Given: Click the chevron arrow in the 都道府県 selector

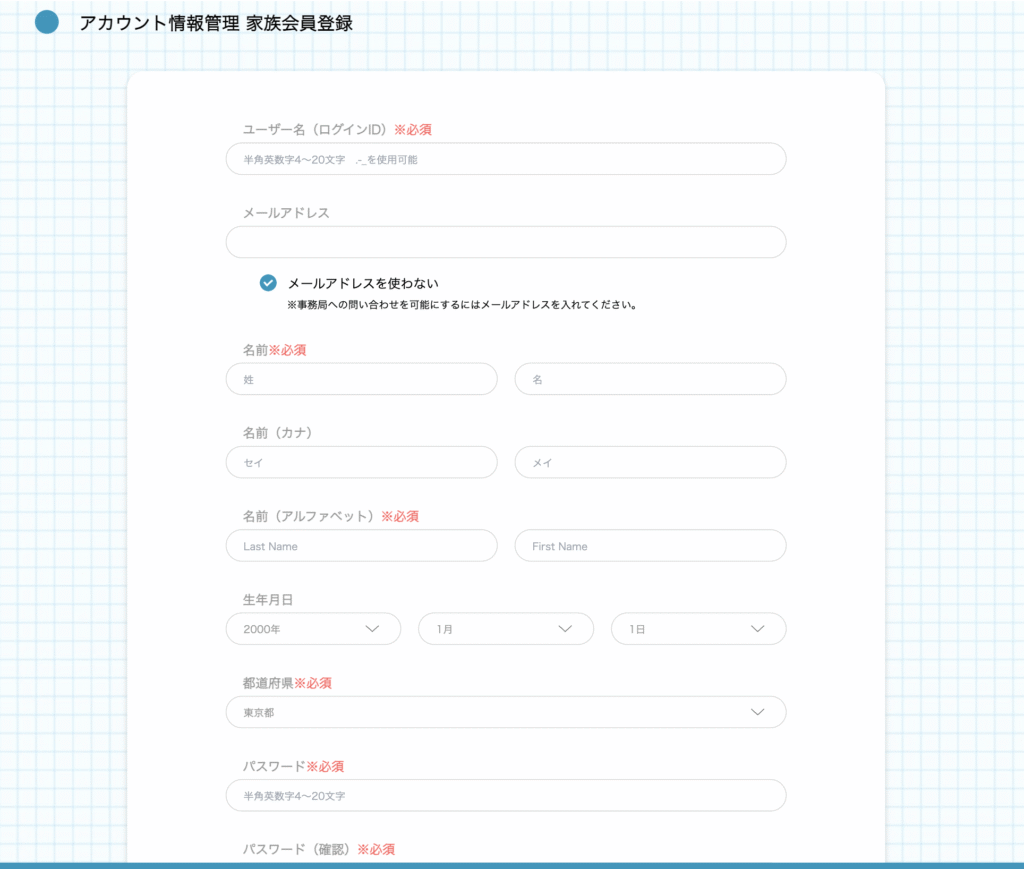Looking at the screenshot, I should click(x=757, y=712).
